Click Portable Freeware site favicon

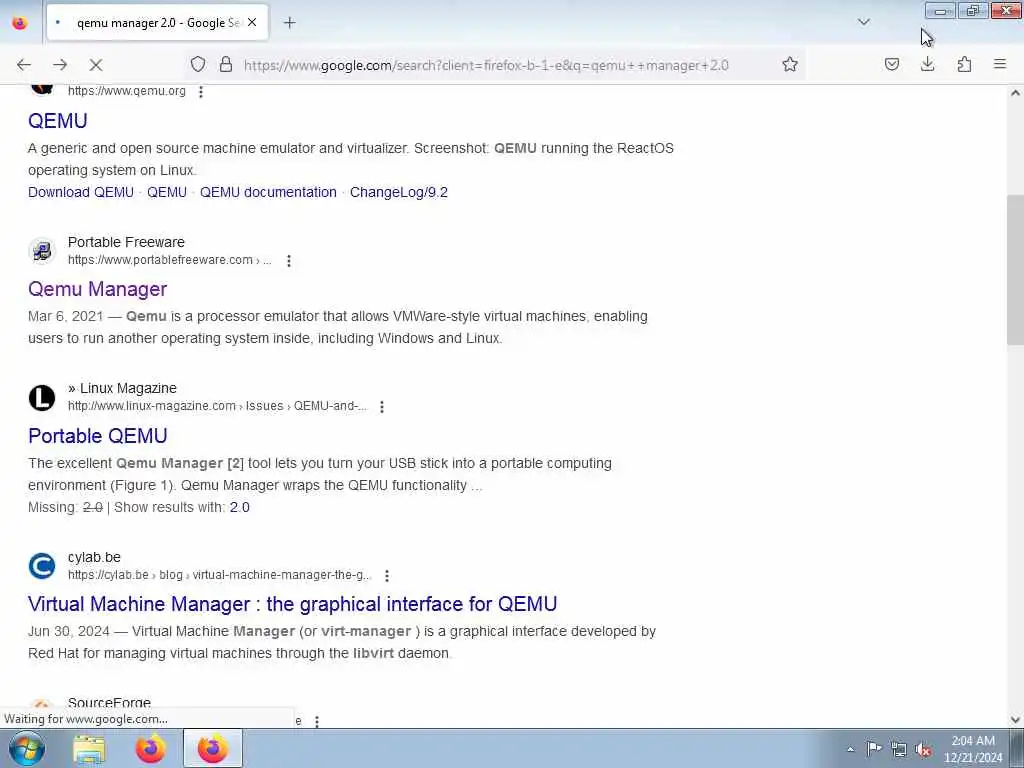point(42,251)
